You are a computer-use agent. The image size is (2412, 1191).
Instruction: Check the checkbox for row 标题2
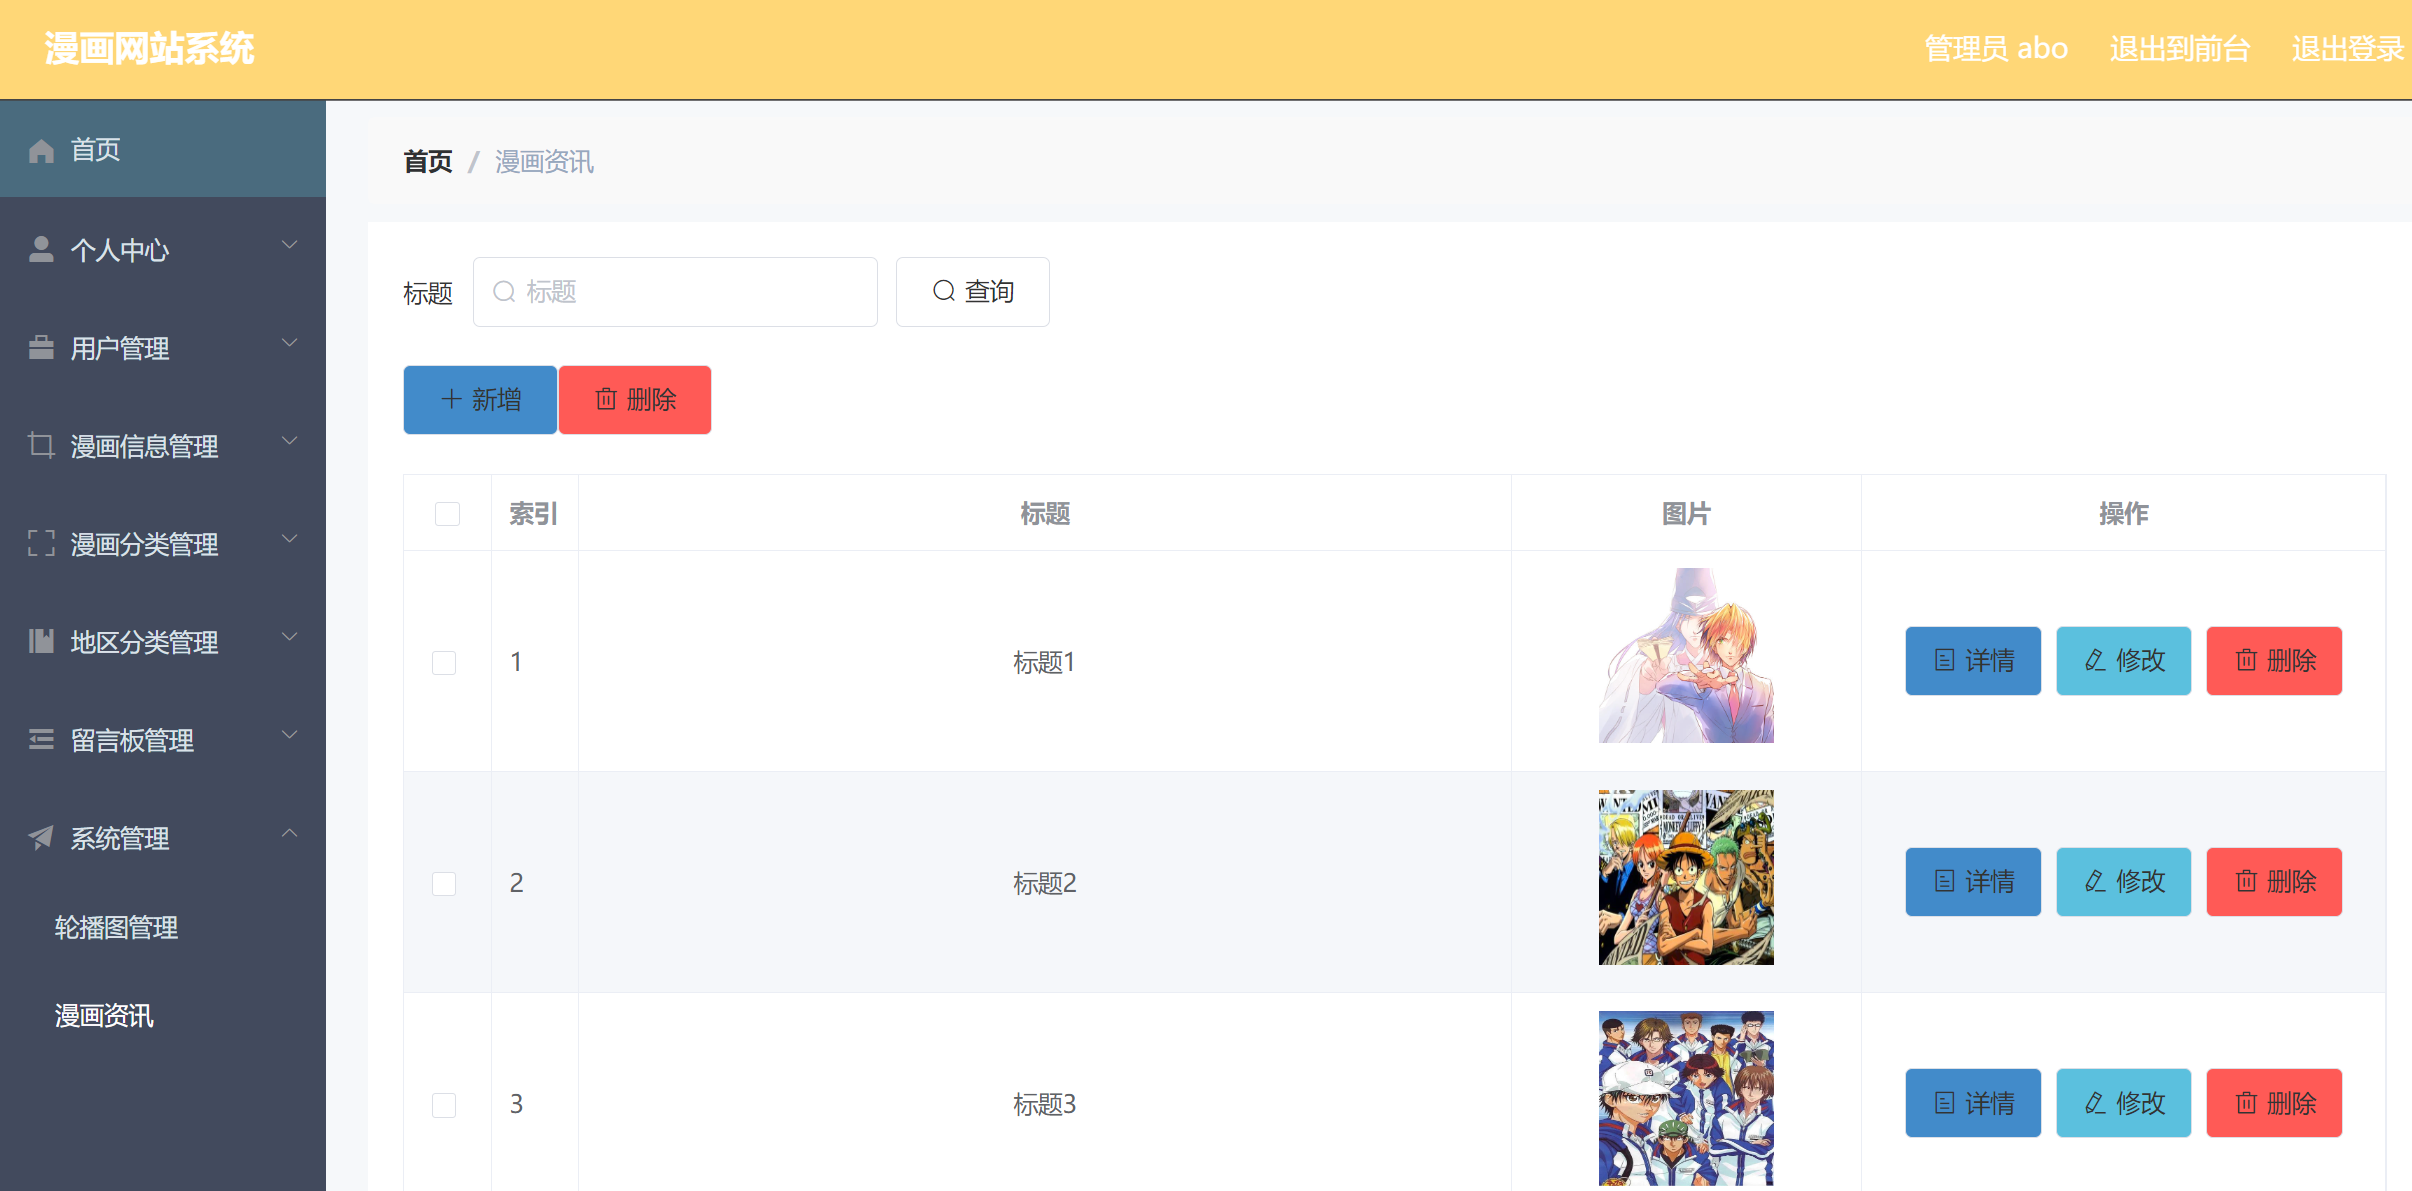[x=444, y=883]
